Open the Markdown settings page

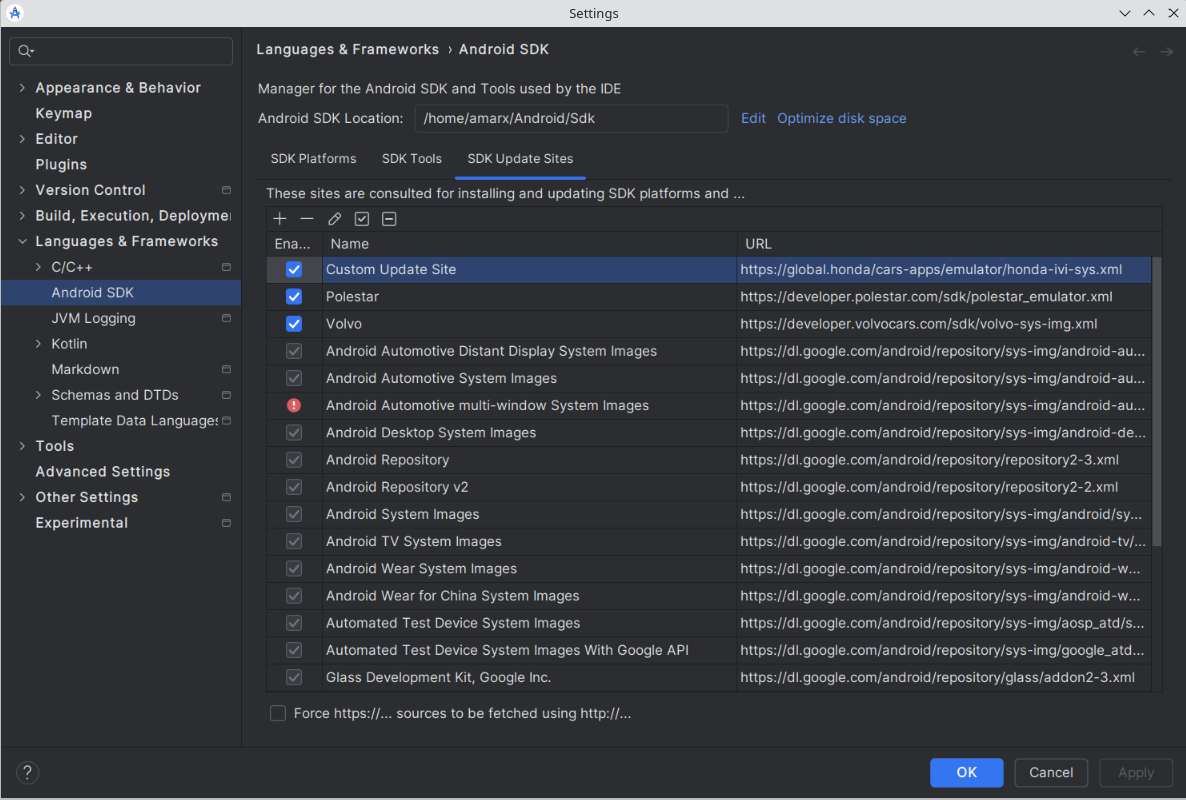(85, 369)
